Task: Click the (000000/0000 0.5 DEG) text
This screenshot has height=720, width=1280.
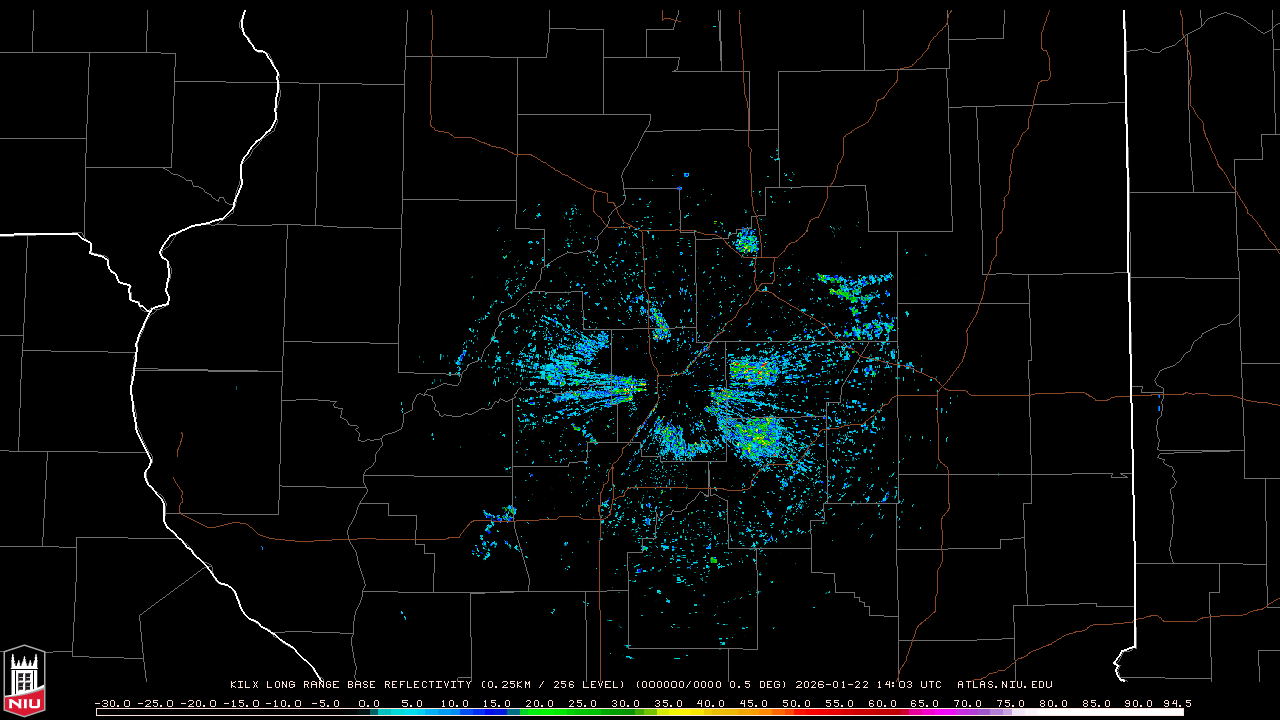Action: tap(711, 684)
